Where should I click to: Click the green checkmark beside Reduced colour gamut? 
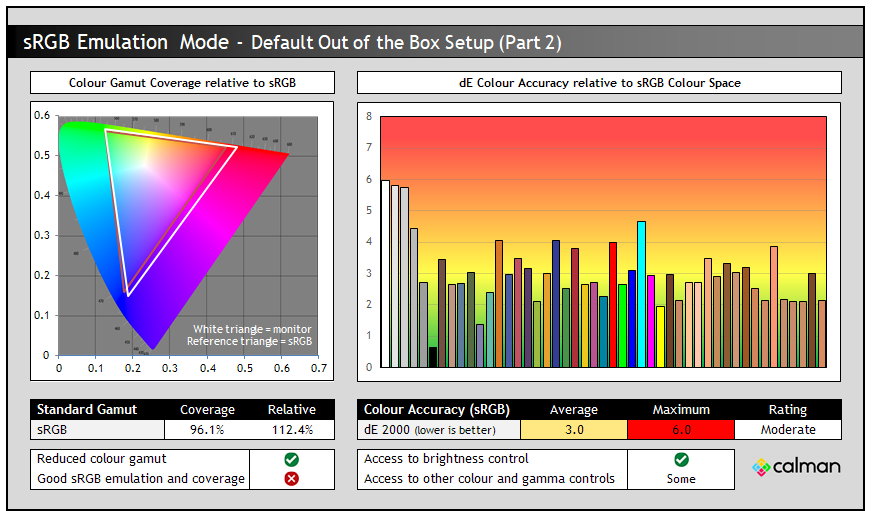pos(291,460)
